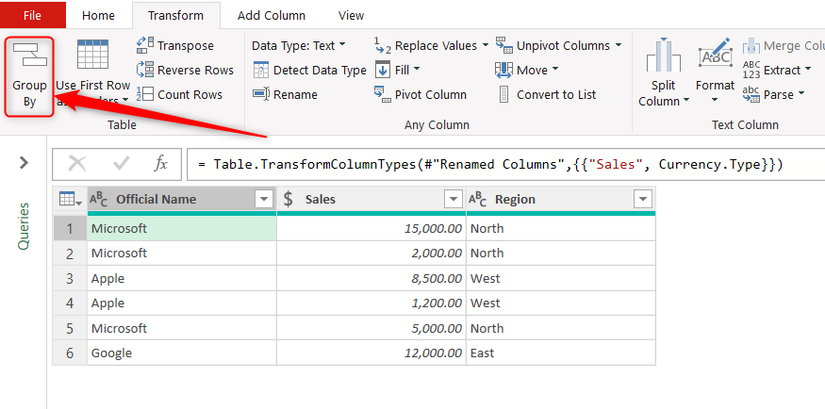Click the Transpose icon
Viewport: 825px width, 409px height.
point(145,45)
